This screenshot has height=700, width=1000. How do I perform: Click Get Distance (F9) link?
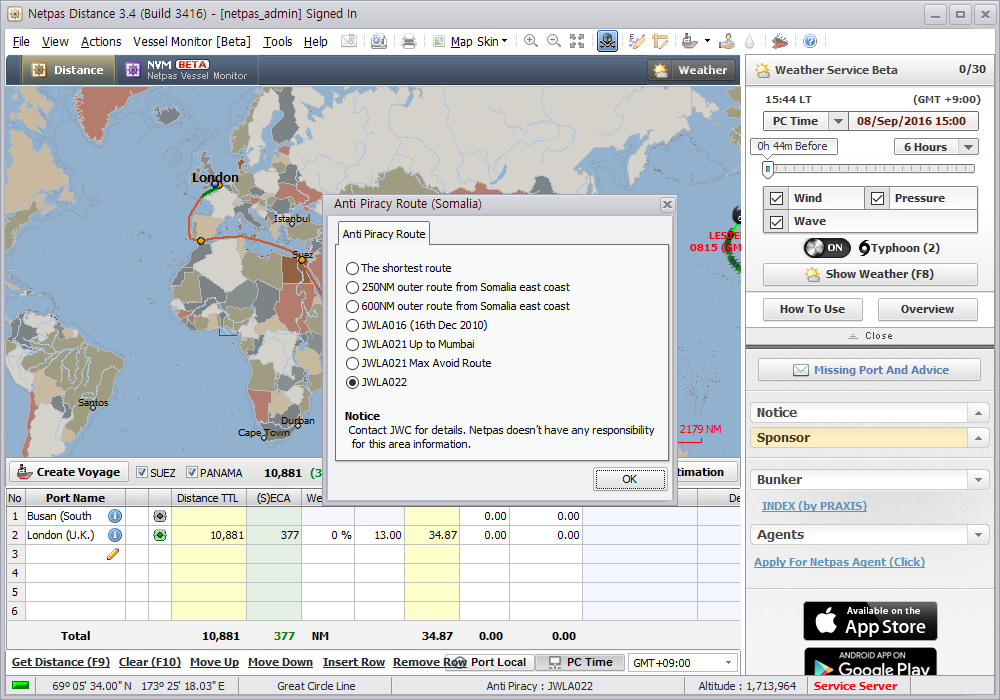pos(61,662)
